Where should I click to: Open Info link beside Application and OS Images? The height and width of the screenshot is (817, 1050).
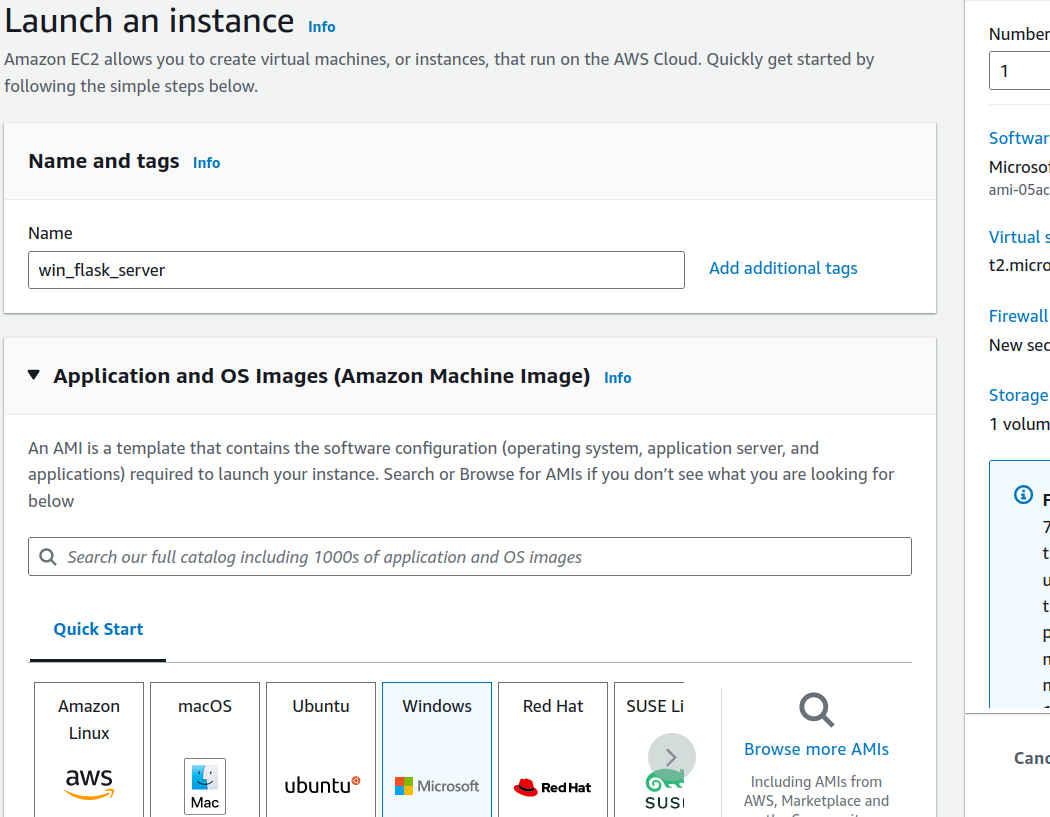coord(618,378)
